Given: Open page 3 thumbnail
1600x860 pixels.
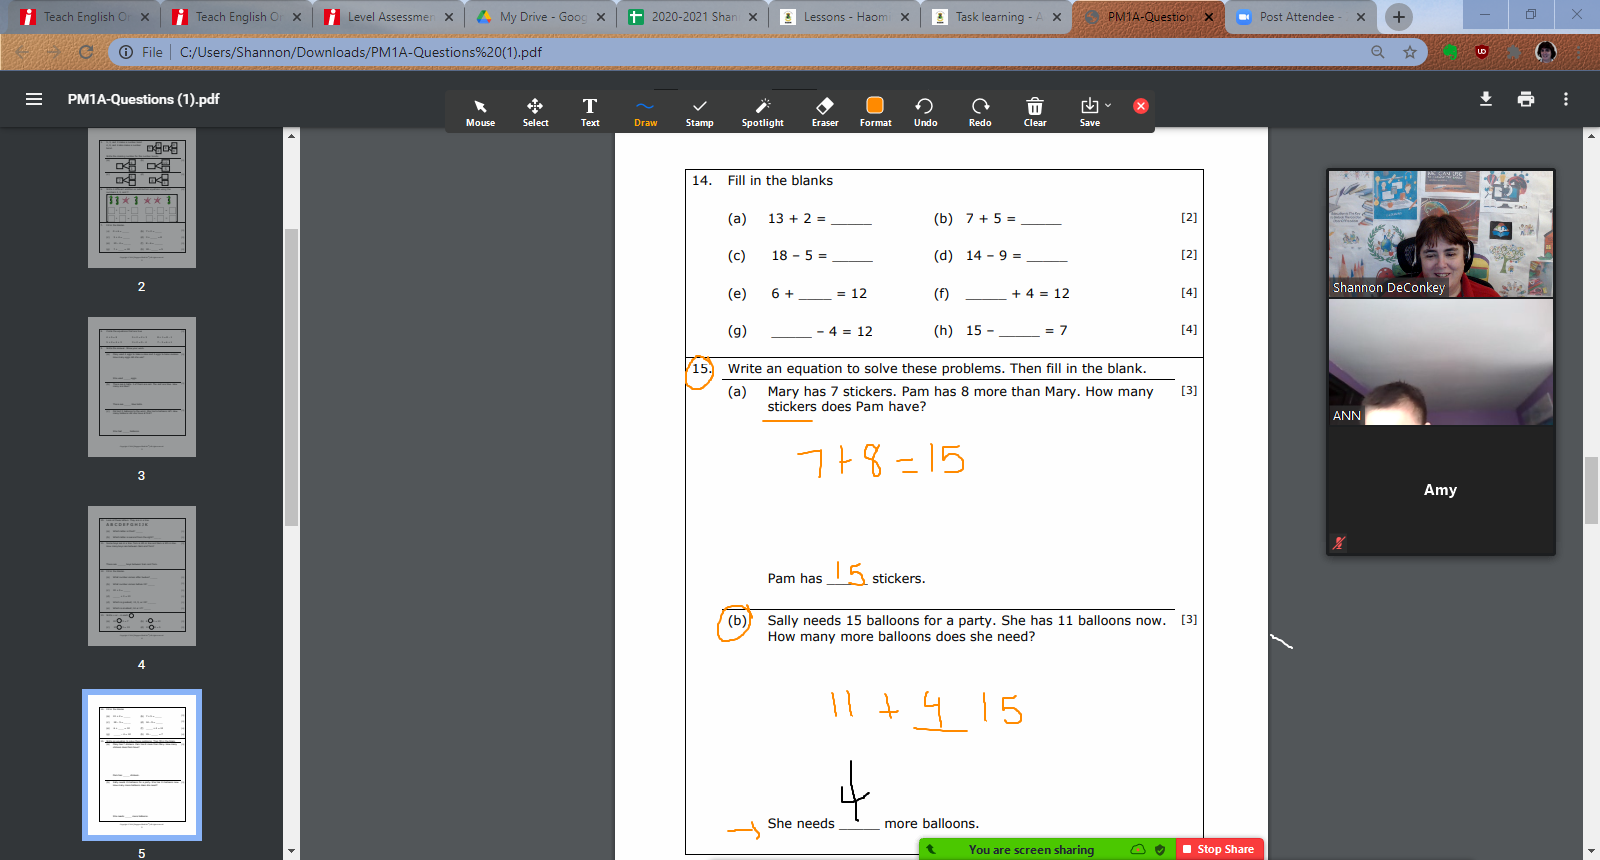Looking at the screenshot, I should point(142,387).
